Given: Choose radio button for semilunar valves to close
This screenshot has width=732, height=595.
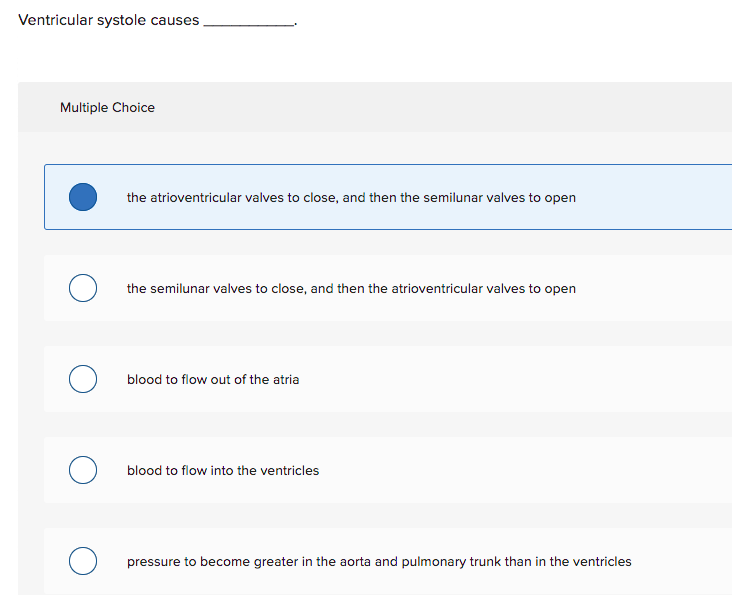Looking at the screenshot, I should [83, 288].
